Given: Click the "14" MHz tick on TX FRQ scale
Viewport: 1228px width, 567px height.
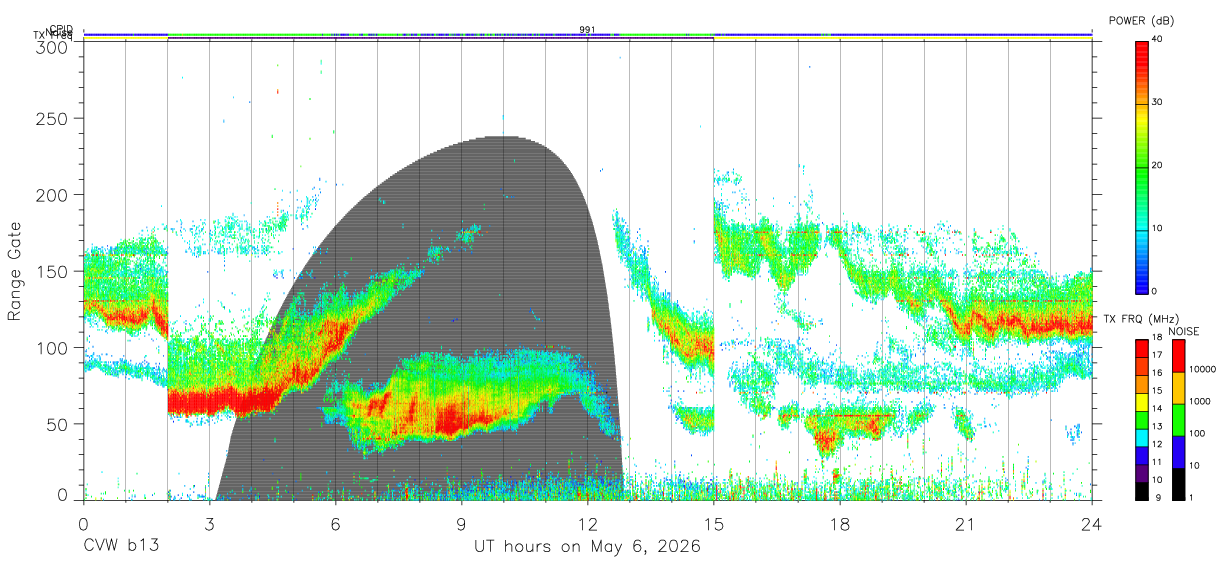Looking at the screenshot, I should [1158, 408].
